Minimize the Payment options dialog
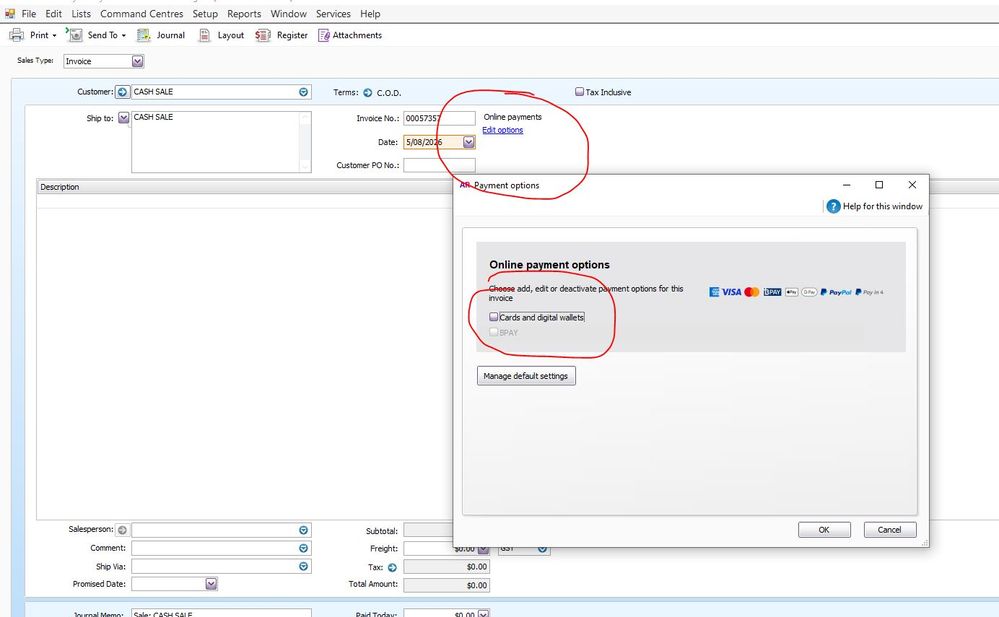 (x=847, y=185)
